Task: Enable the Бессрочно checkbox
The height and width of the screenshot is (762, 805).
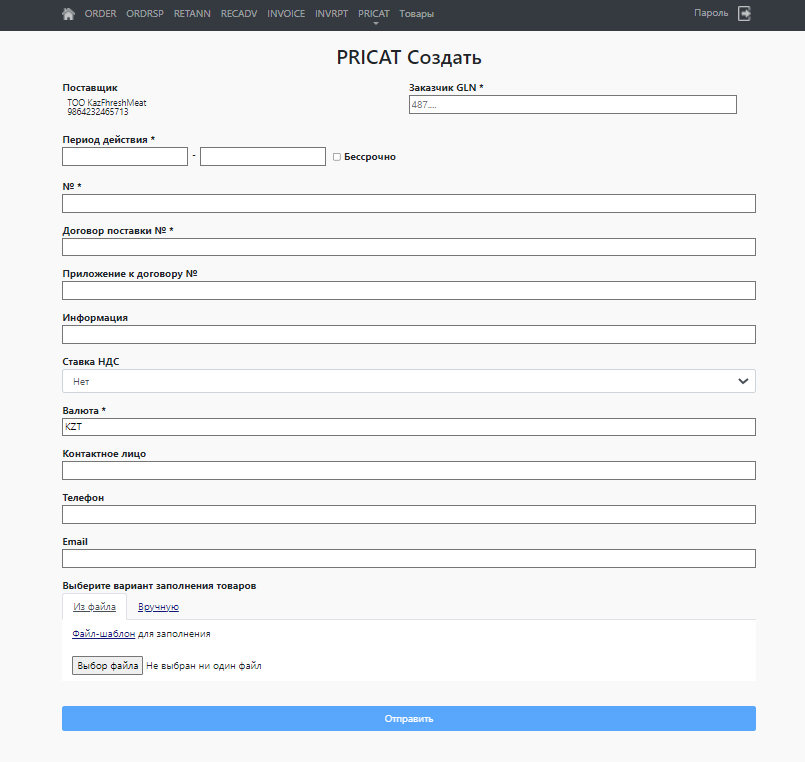Action: click(337, 157)
